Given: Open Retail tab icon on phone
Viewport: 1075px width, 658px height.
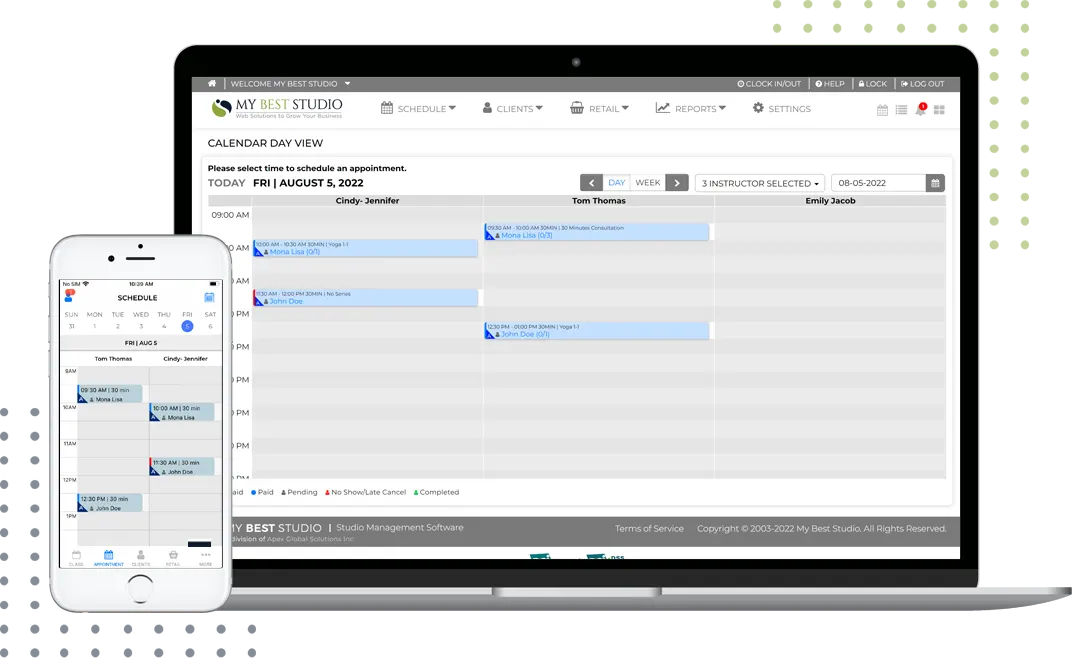Looking at the screenshot, I should [x=173, y=557].
